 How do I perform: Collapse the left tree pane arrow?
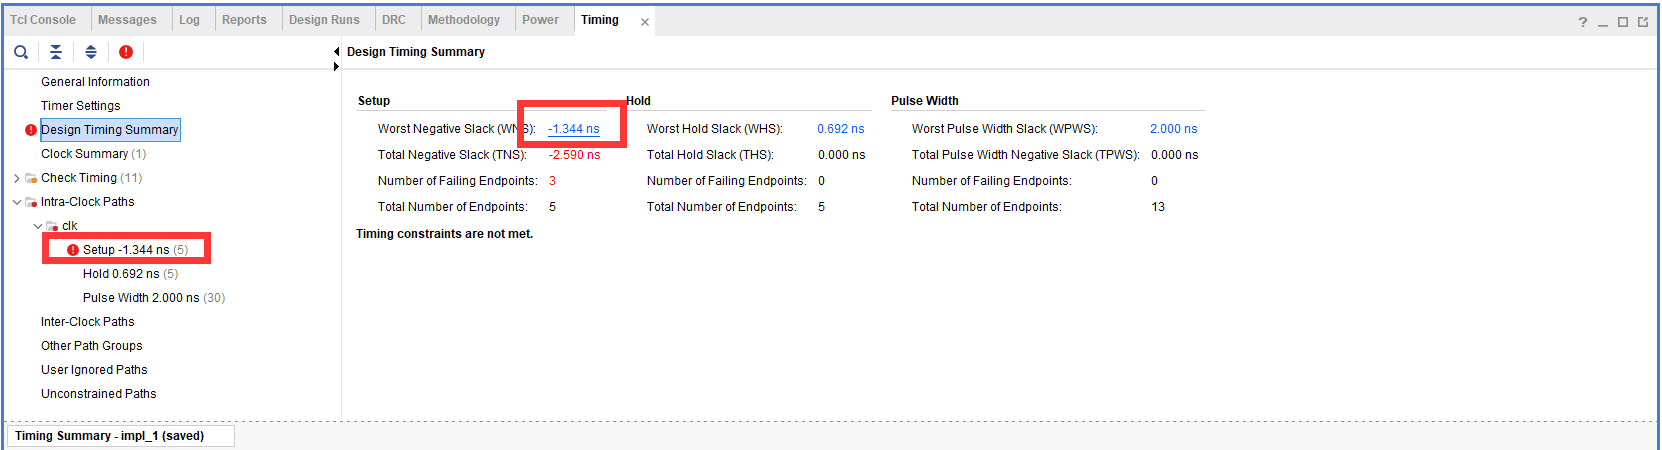336,51
